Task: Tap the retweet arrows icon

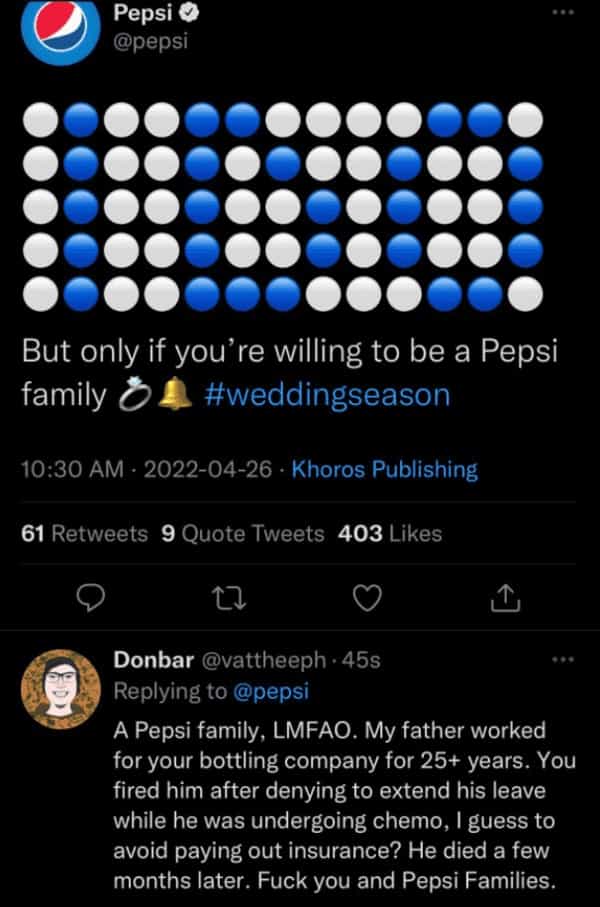Action: [232, 597]
